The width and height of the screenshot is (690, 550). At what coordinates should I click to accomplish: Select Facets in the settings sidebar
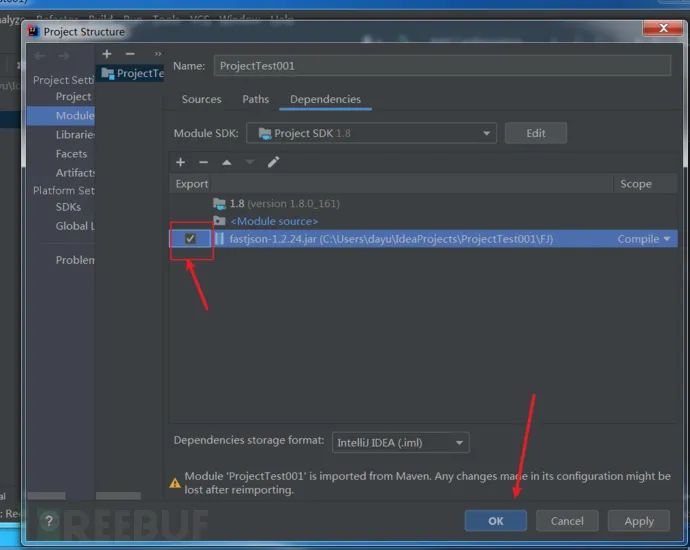pyautogui.click(x=71, y=154)
